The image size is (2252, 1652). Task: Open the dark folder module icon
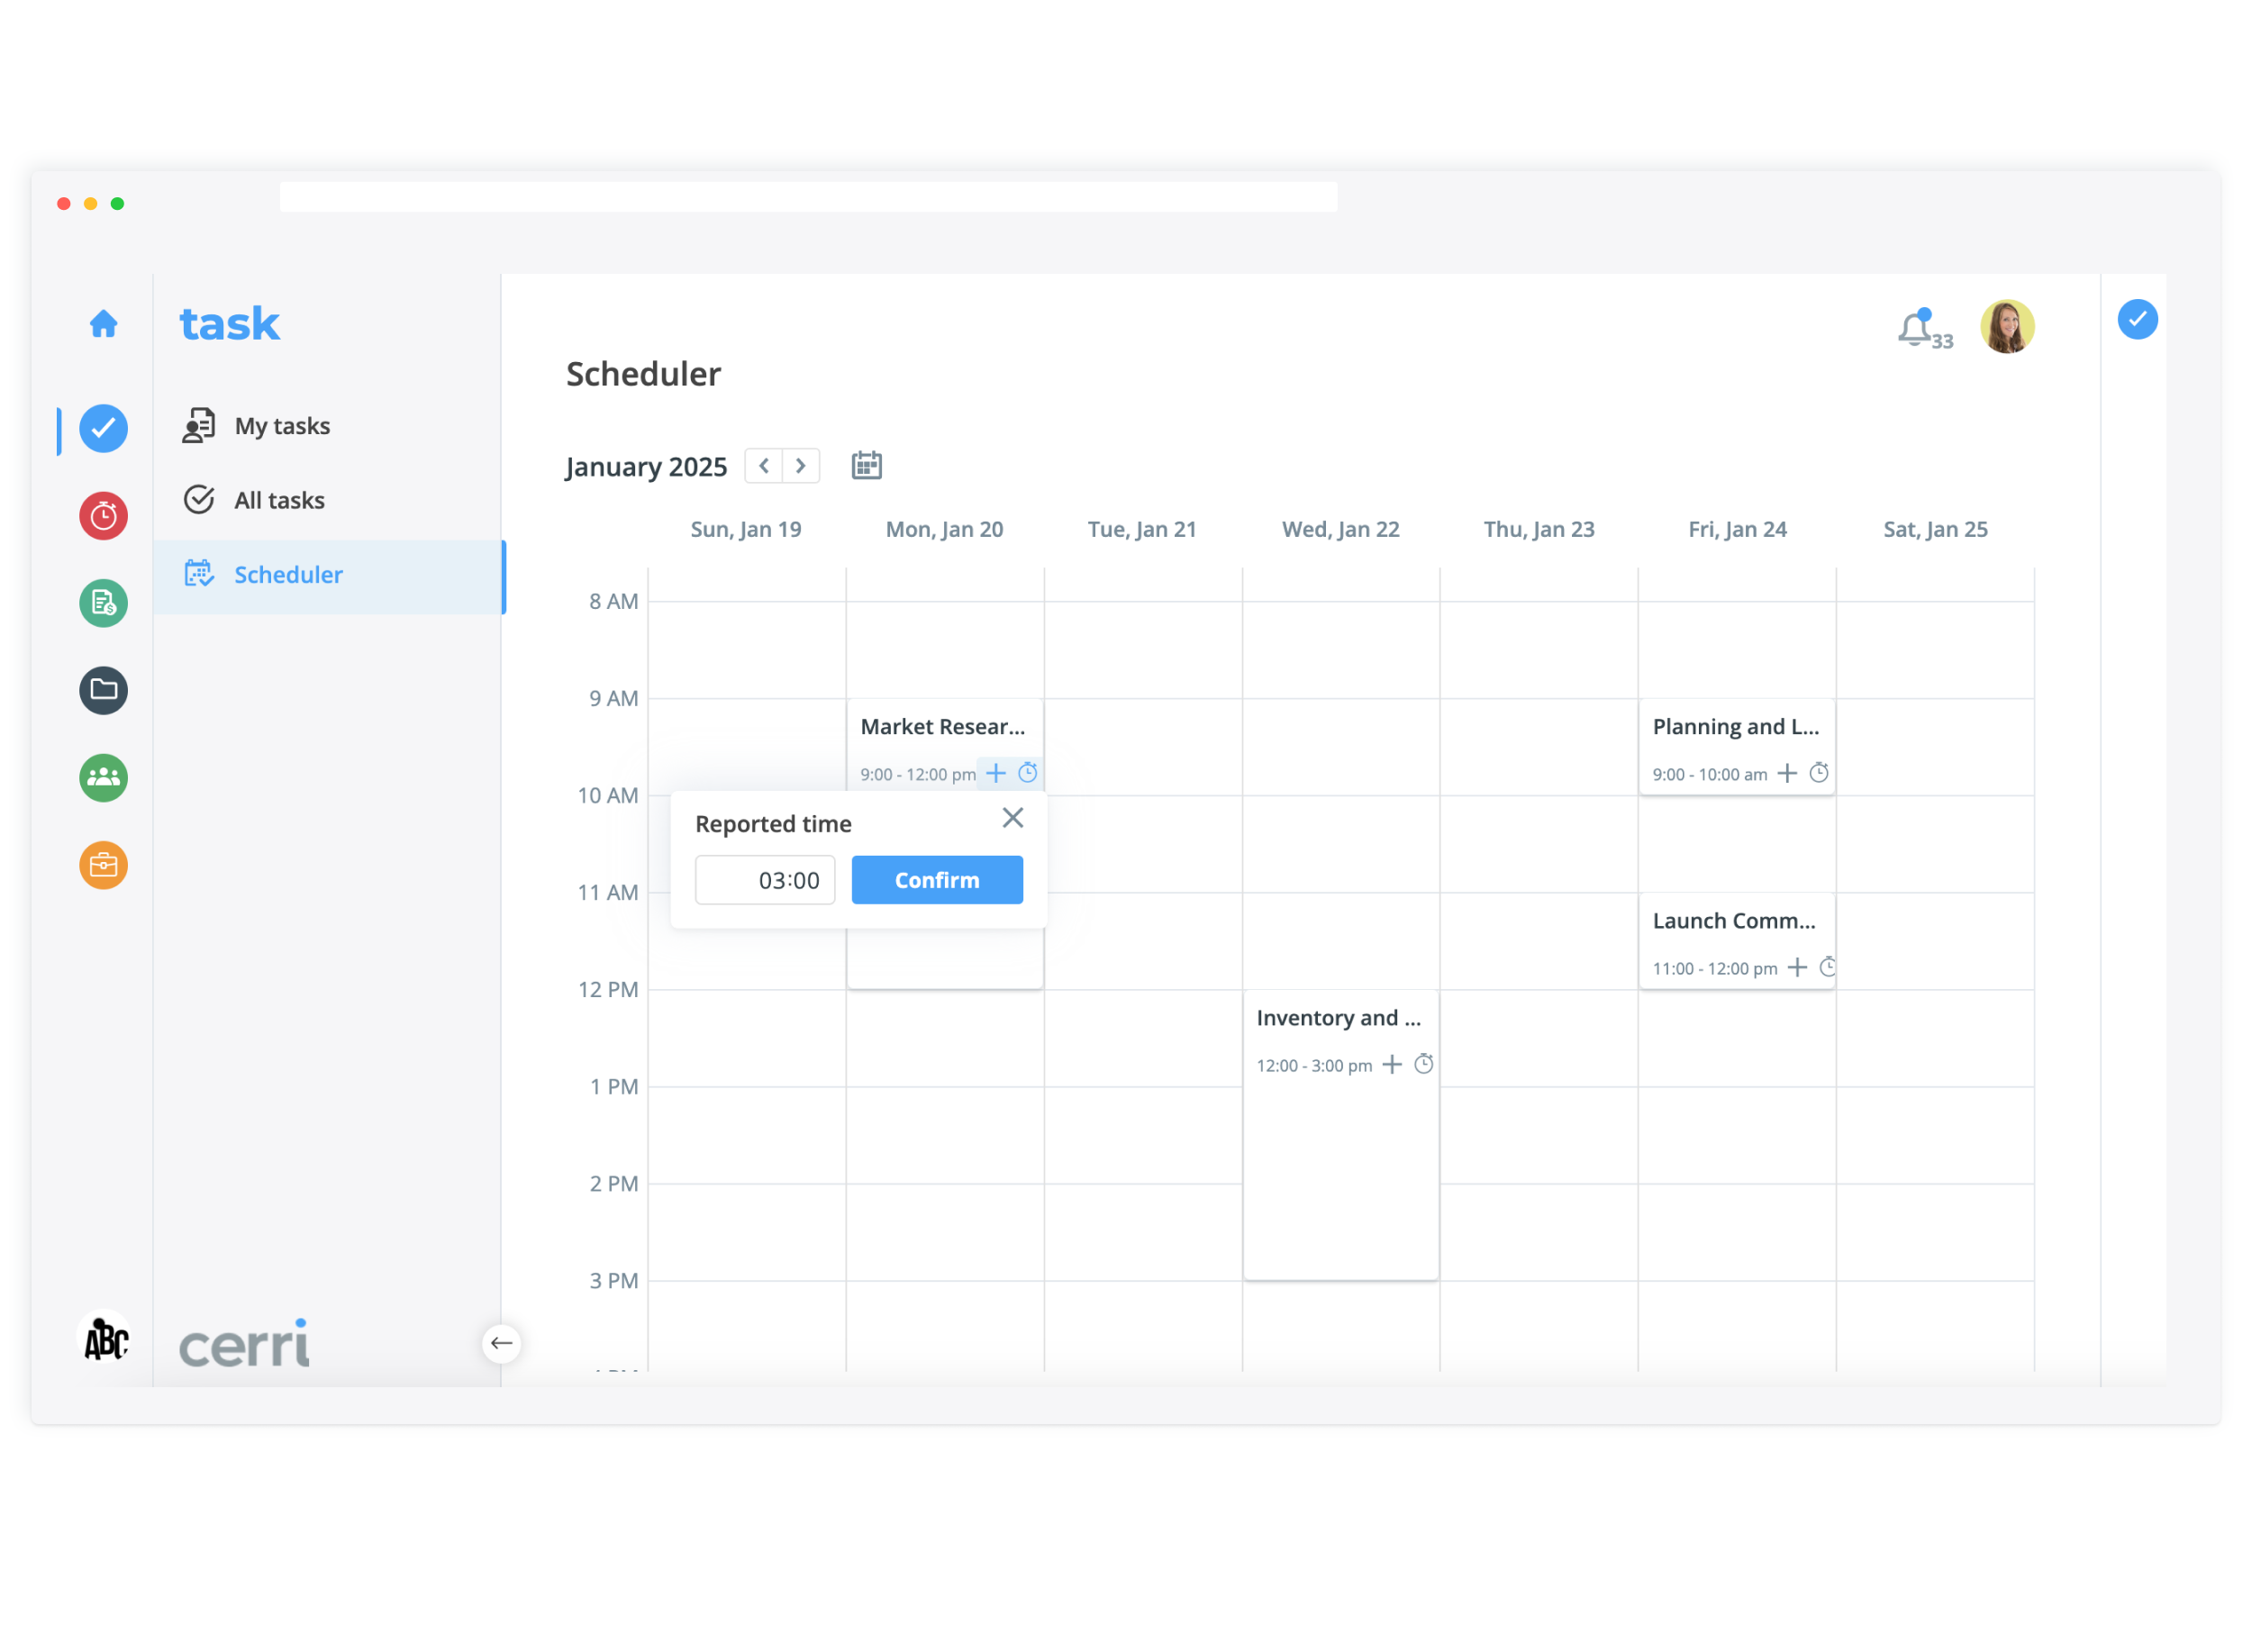point(104,690)
